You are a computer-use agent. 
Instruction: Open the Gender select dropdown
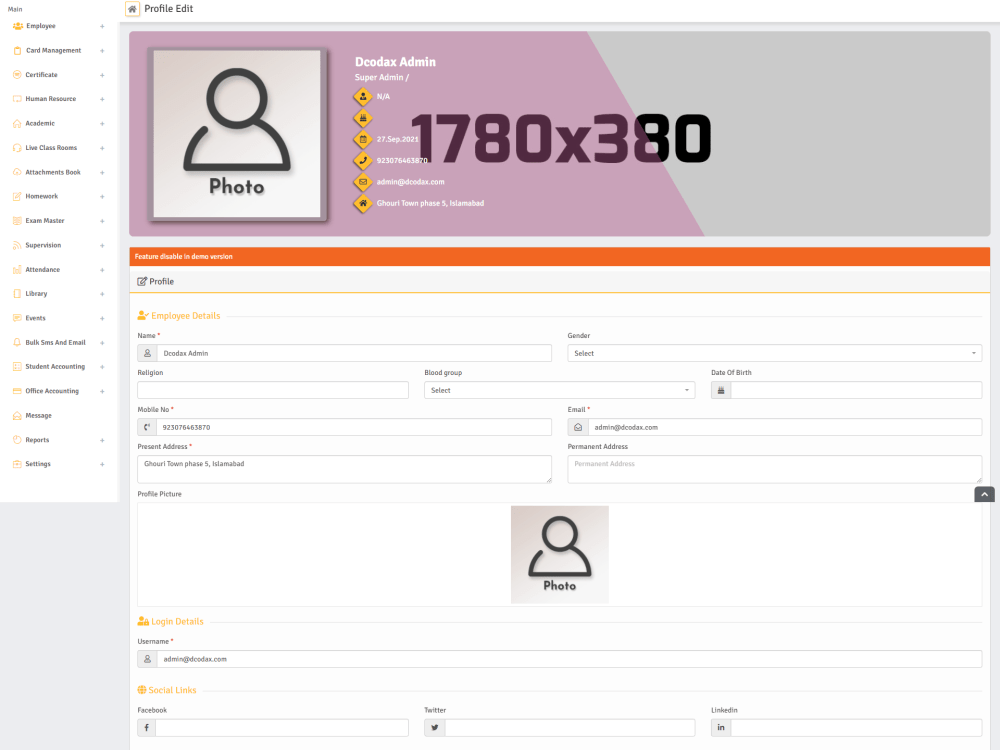774,353
